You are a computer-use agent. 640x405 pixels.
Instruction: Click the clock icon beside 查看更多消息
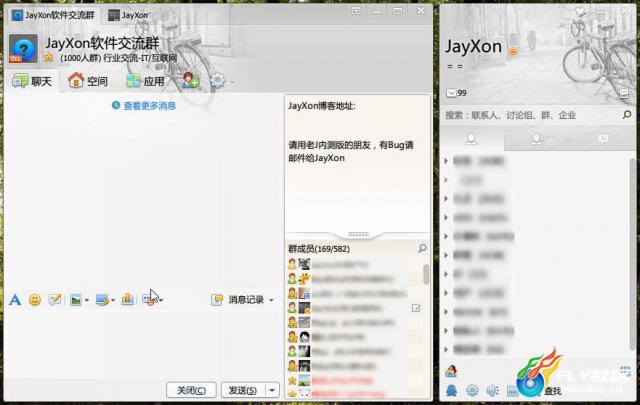point(116,105)
